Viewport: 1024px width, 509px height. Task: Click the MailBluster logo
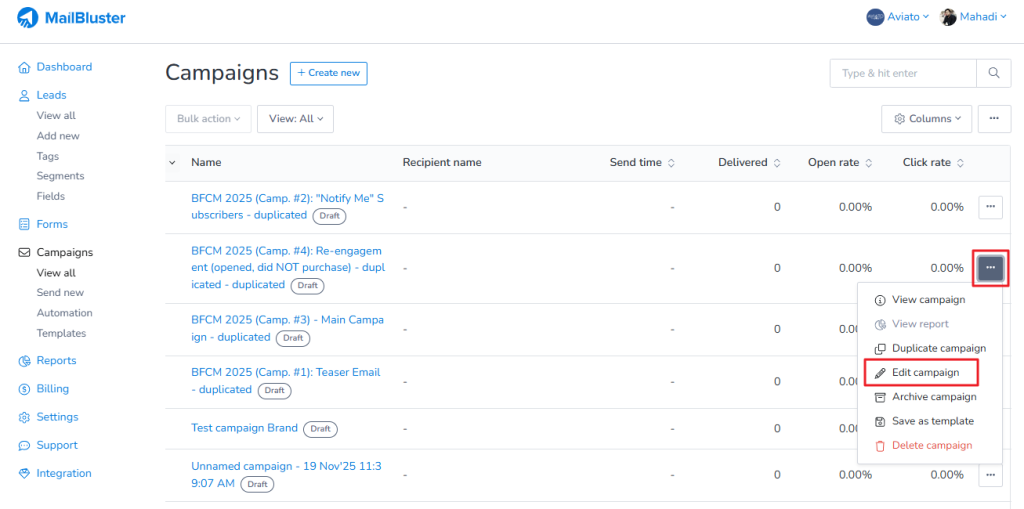pos(72,17)
